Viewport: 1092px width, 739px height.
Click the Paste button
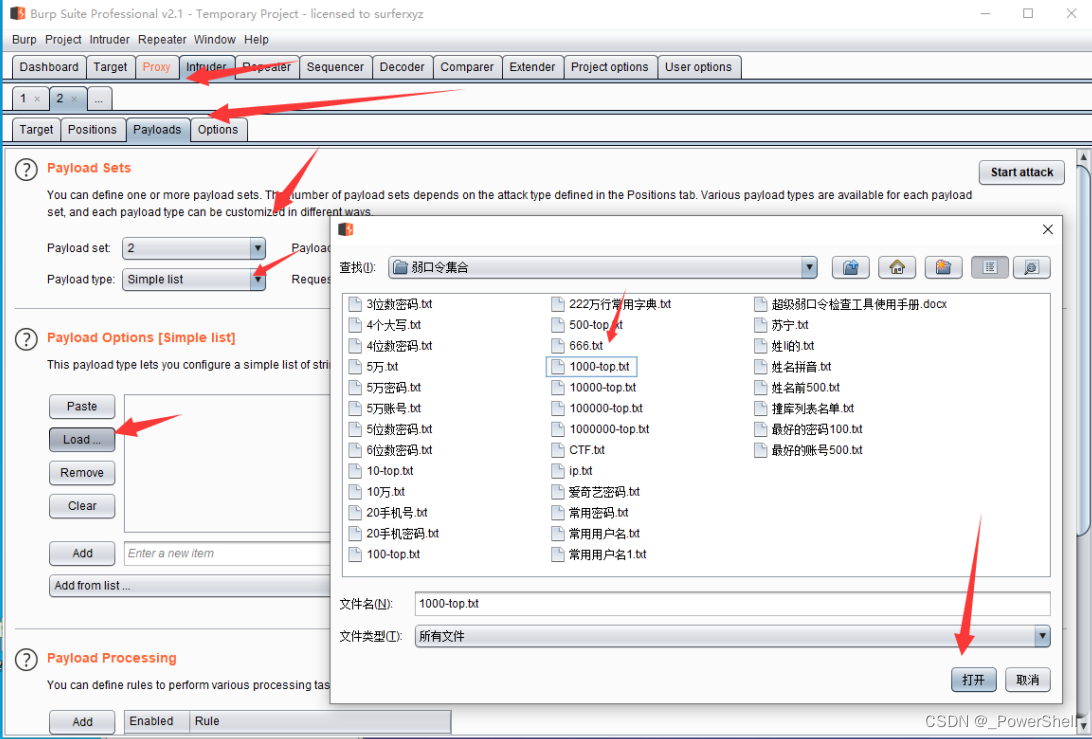82,406
